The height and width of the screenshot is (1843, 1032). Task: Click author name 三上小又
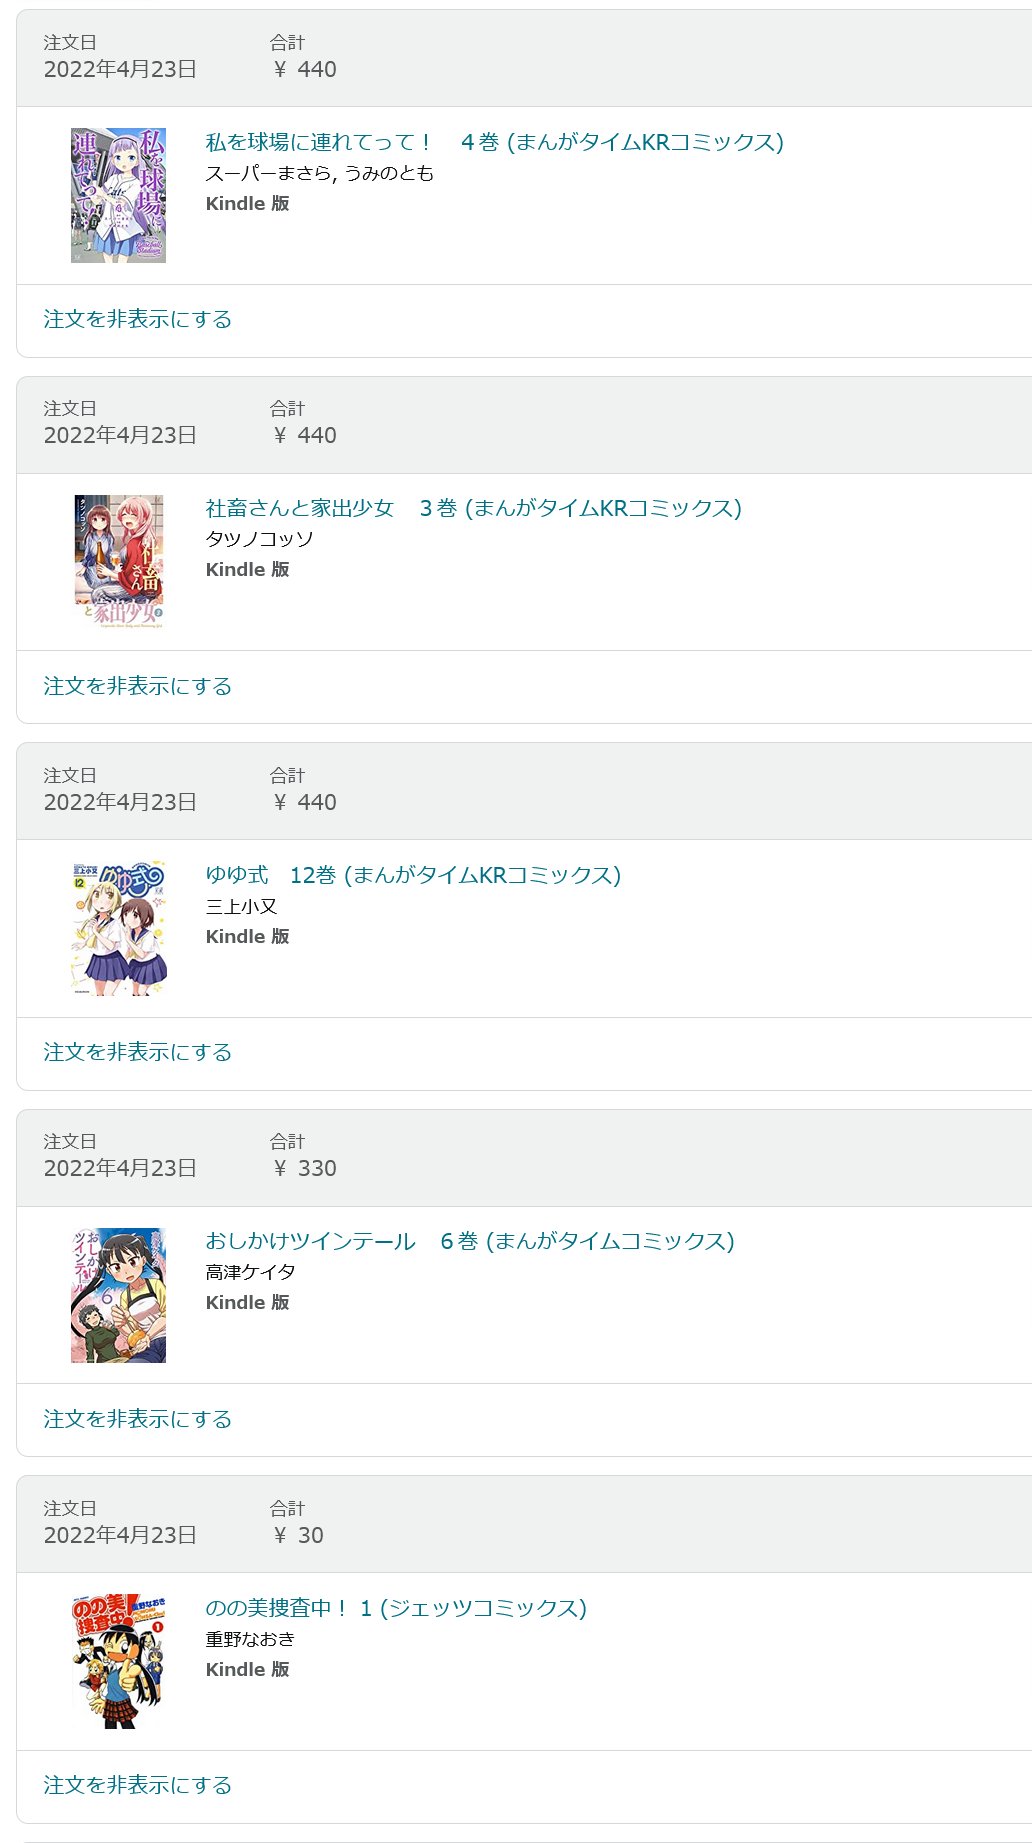coord(241,906)
